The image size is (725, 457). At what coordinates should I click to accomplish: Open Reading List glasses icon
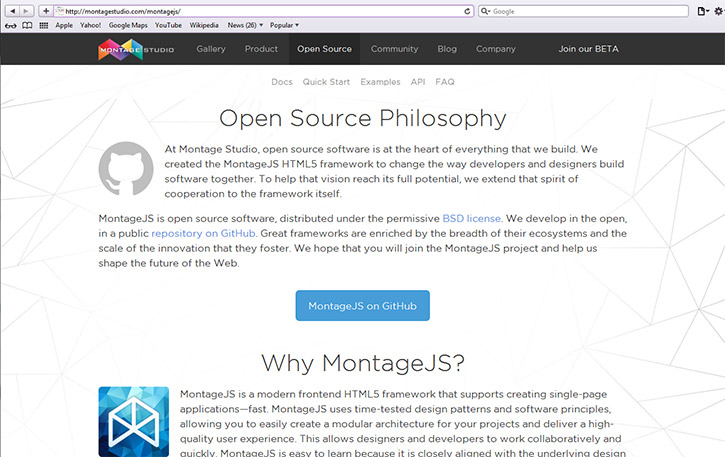(x=11, y=25)
